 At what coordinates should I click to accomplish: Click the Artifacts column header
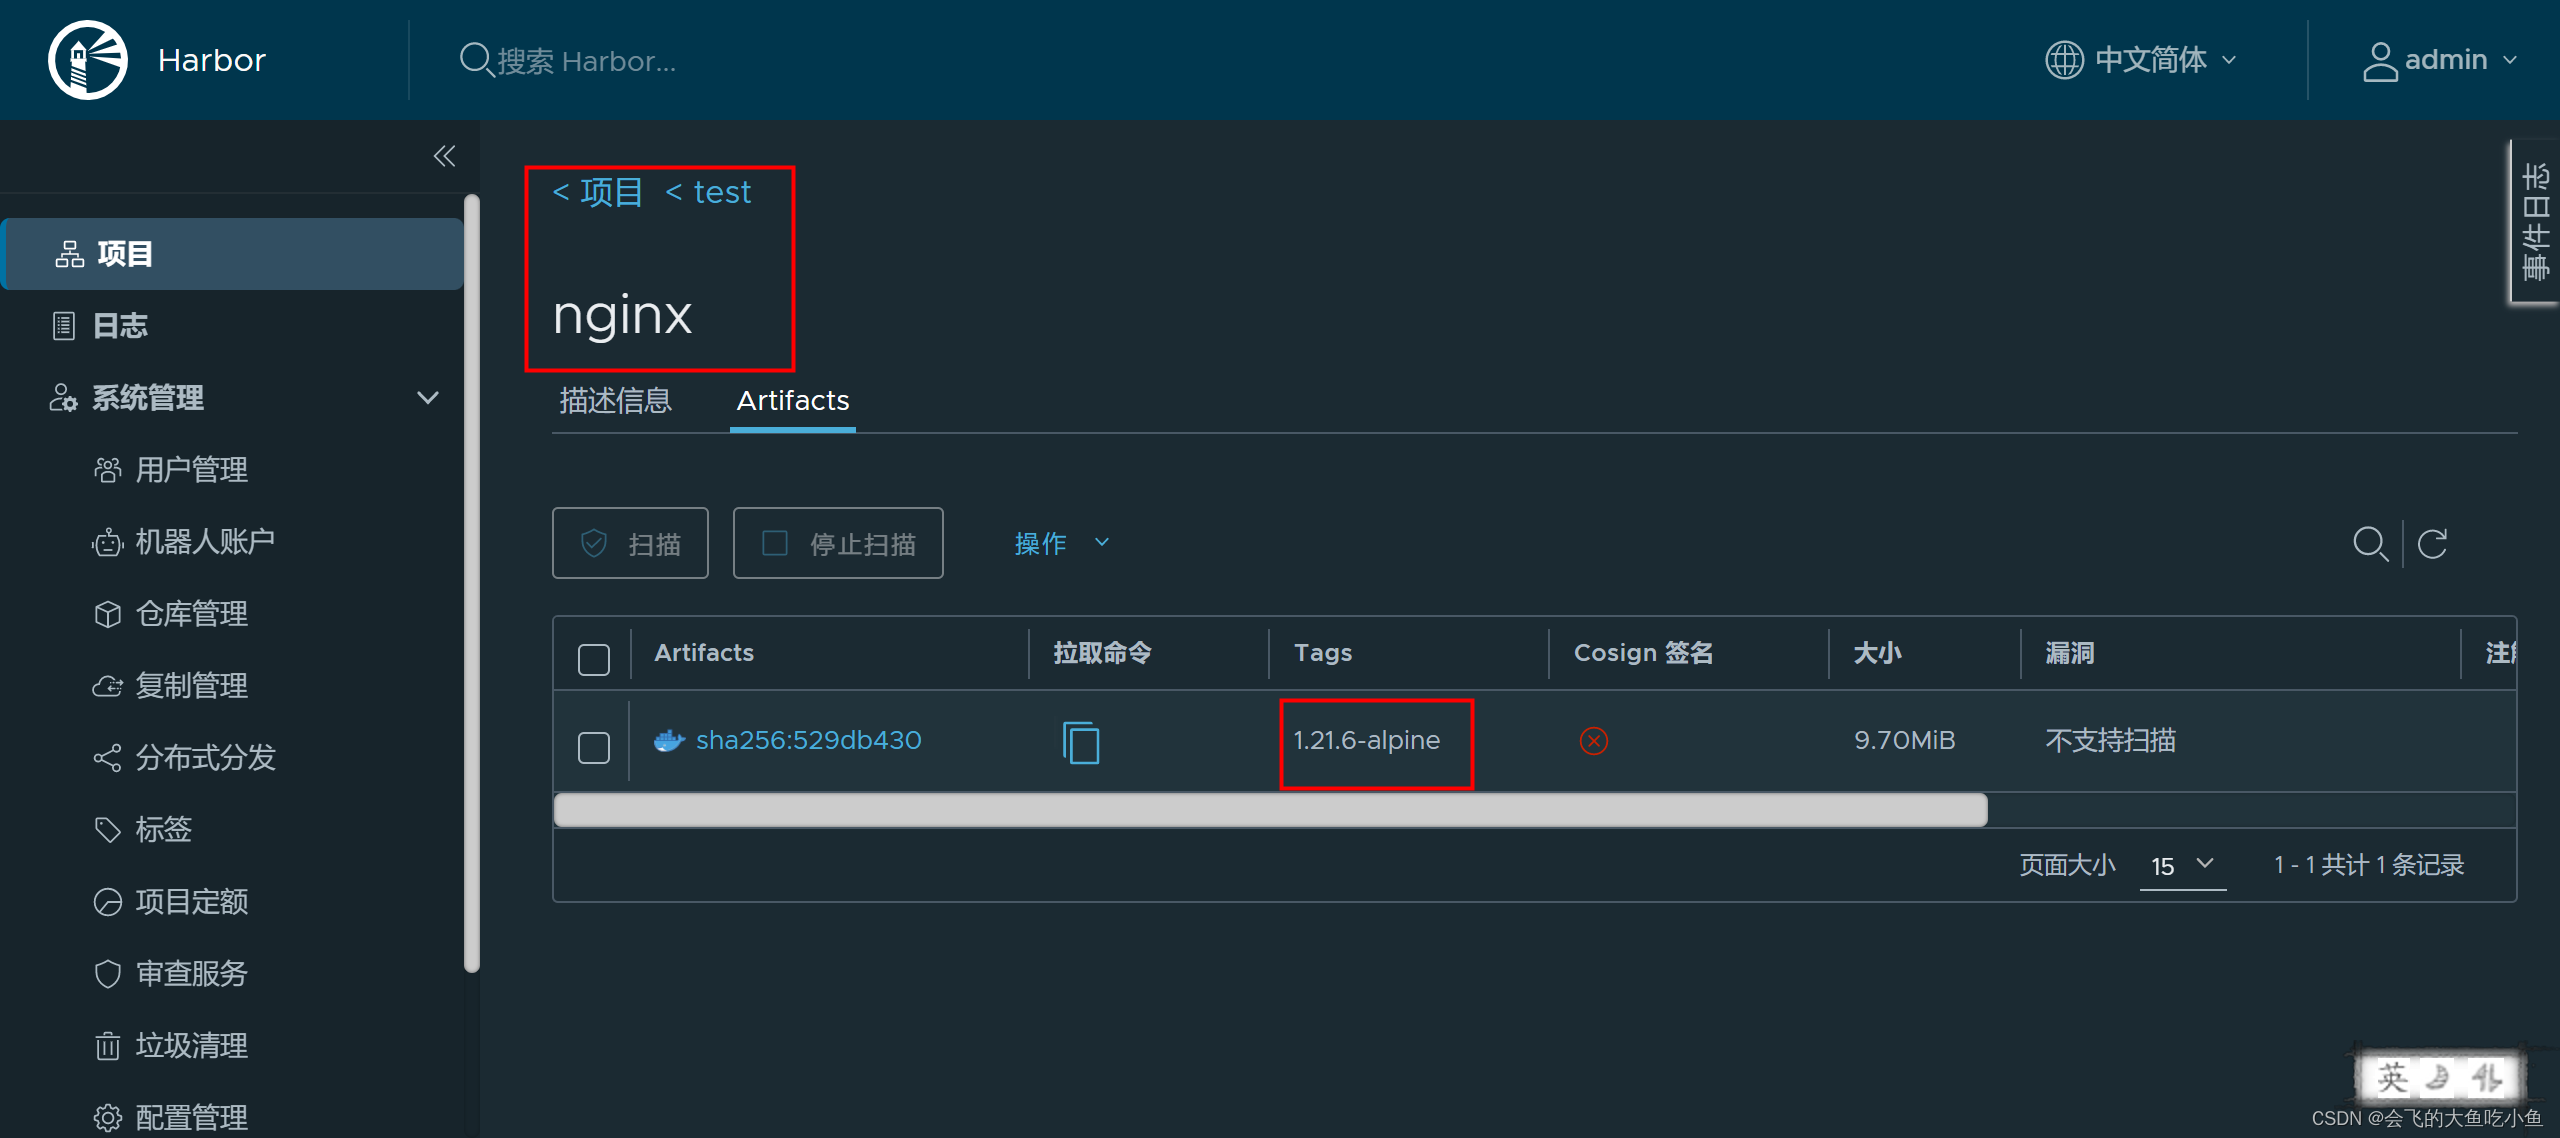704,653
